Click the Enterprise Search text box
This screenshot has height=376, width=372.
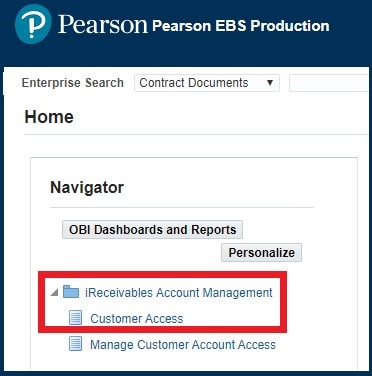point(330,83)
